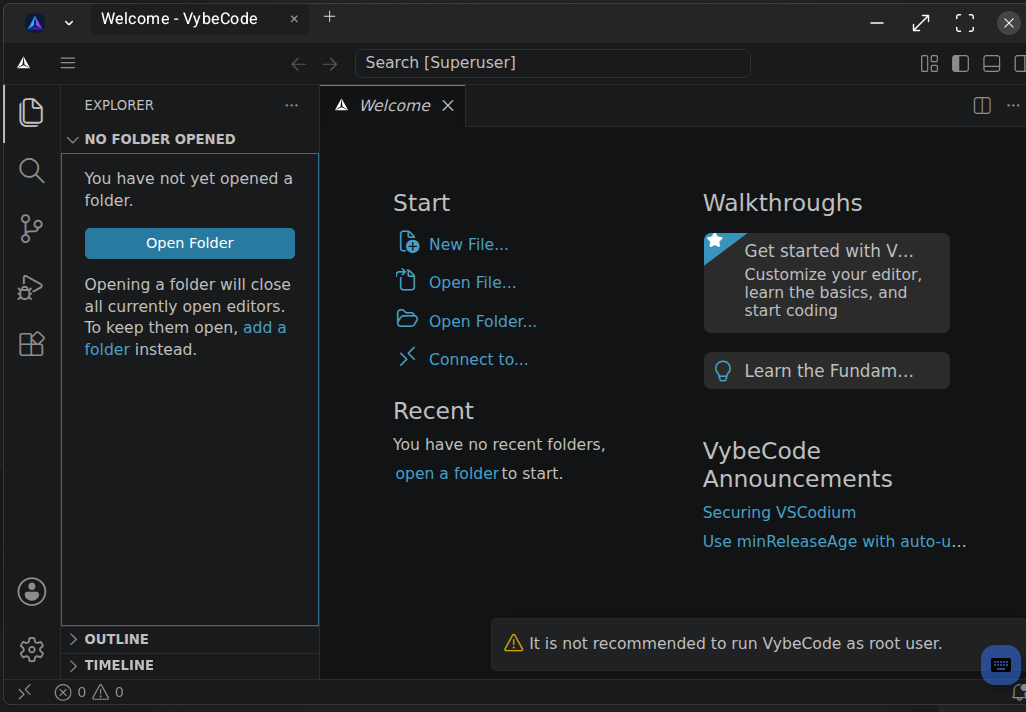
Task: Click the open a folder link under Recent
Action: point(447,473)
